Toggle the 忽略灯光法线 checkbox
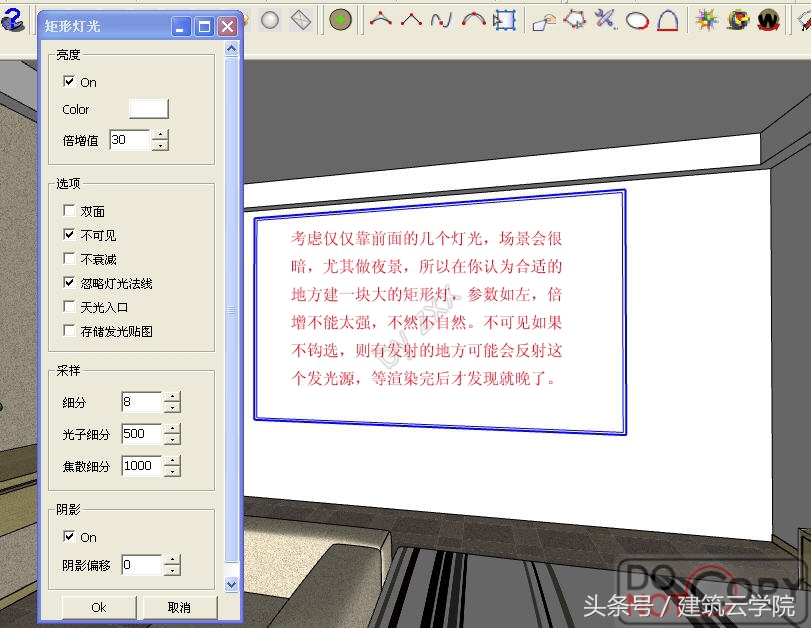Viewport: 811px width, 628px height. (x=69, y=283)
